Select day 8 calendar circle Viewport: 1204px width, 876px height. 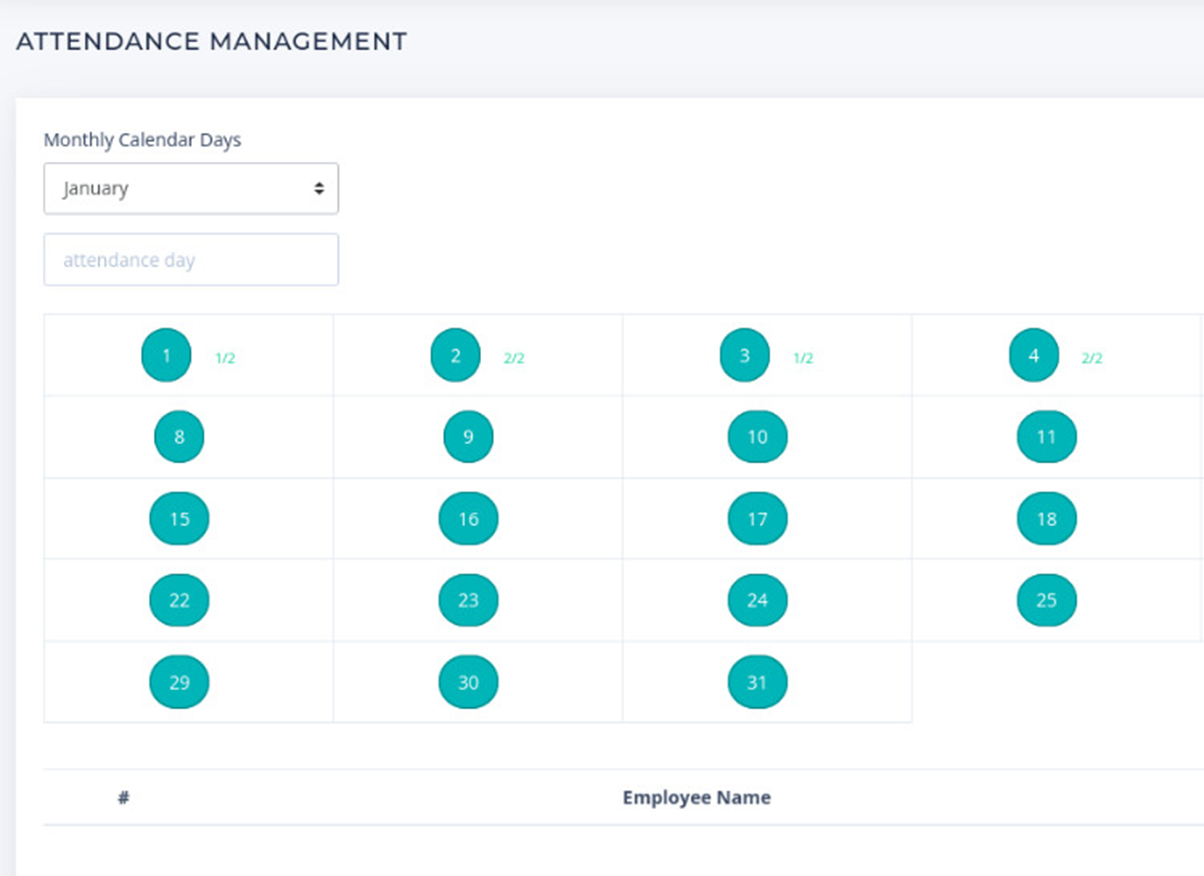pos(179,437)
